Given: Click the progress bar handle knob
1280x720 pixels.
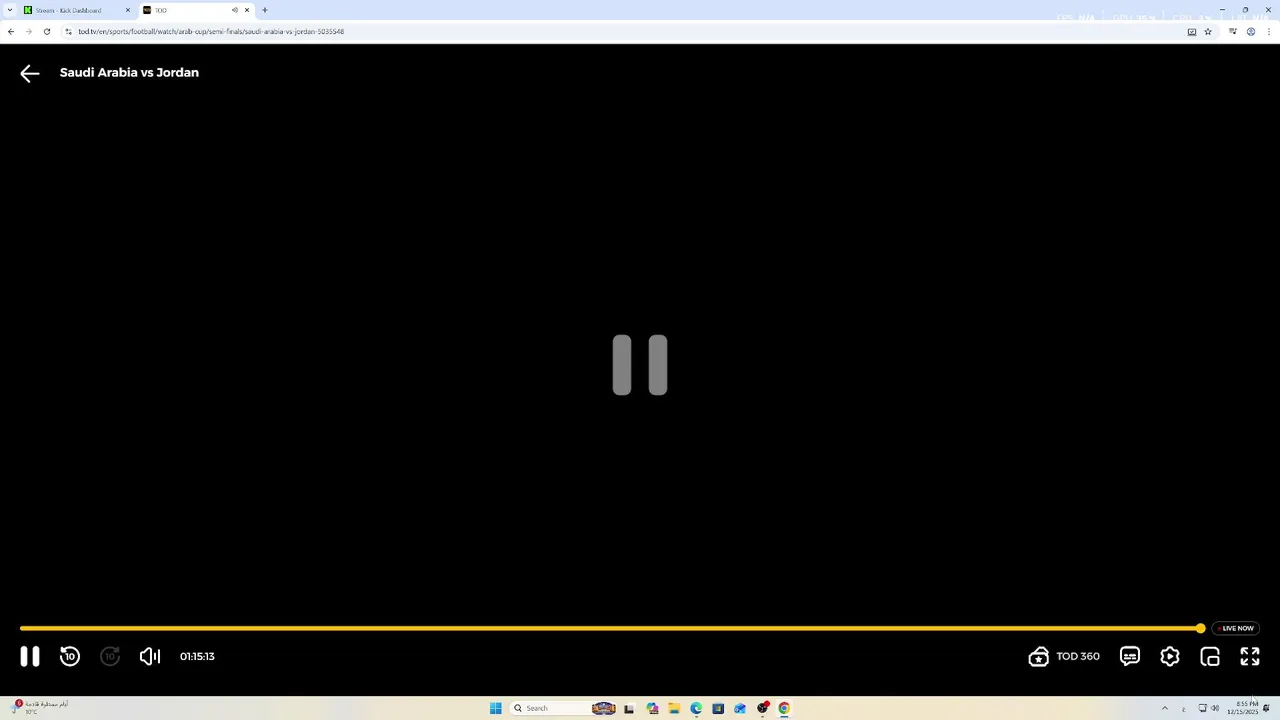Looking at the screenshot, I should coord(1200,628).
